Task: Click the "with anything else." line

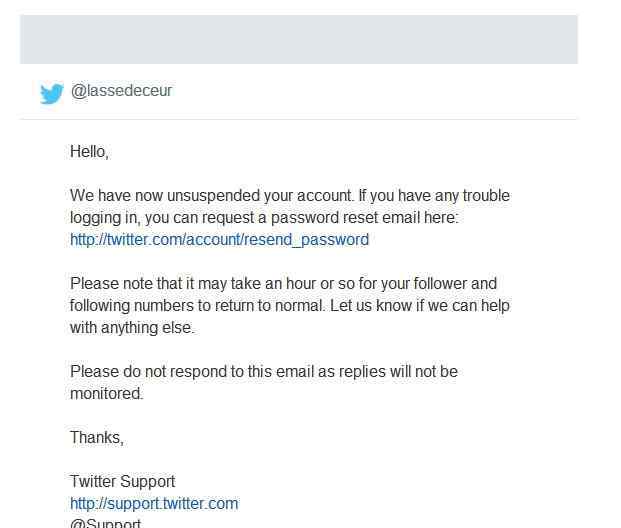Action: [x=132, y=328]
